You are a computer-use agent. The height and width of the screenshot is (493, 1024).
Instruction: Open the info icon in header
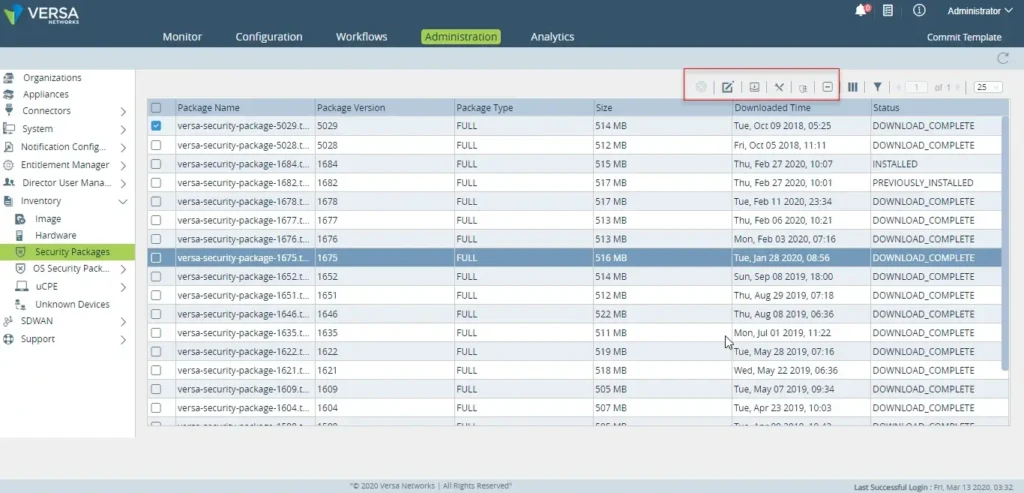919,11
